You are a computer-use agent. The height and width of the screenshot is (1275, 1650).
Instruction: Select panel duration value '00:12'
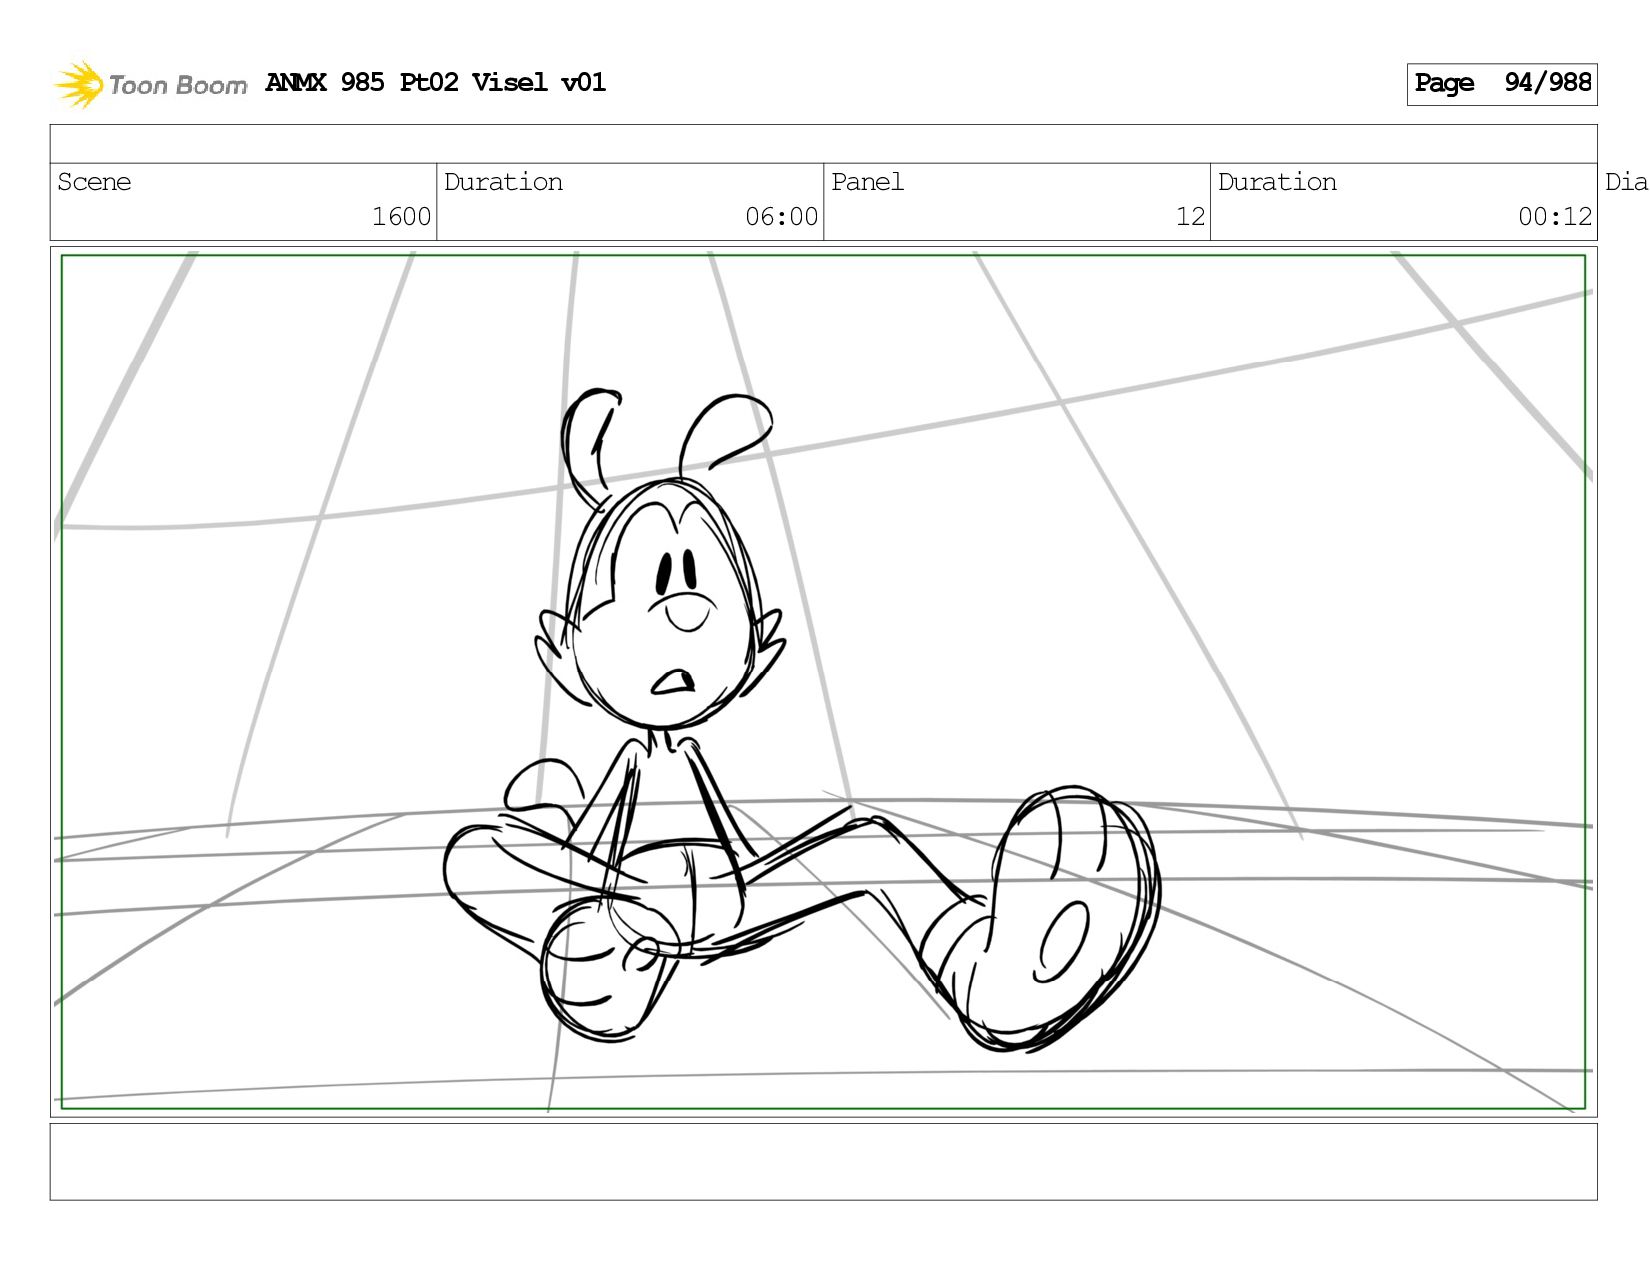pos(1554,217)
